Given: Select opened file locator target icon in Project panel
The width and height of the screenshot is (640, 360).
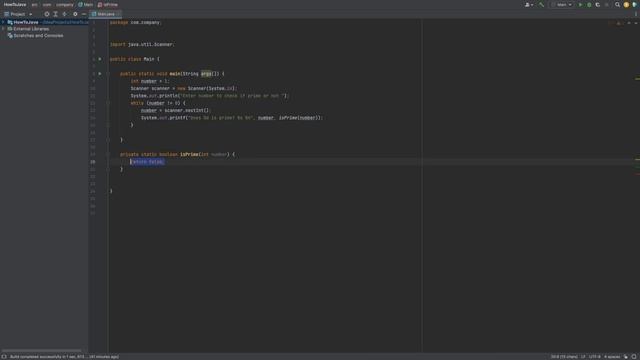Looking at the screenshot, I should 47,14.
